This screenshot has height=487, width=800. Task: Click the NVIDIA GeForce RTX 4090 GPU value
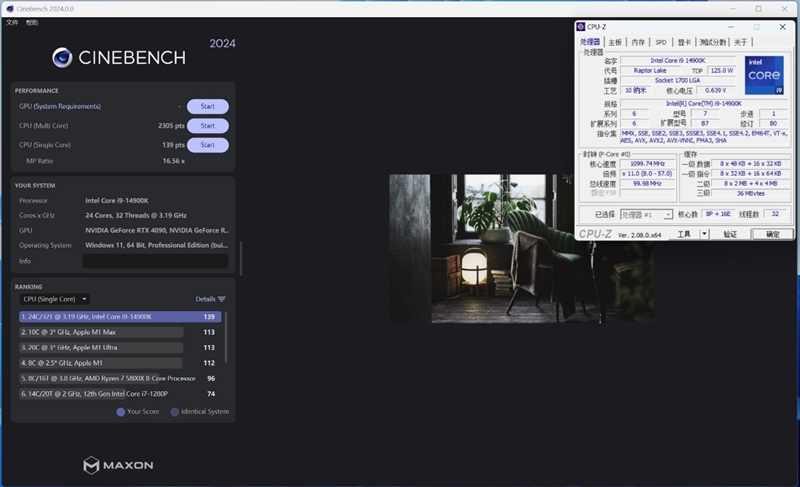point(157,230)
